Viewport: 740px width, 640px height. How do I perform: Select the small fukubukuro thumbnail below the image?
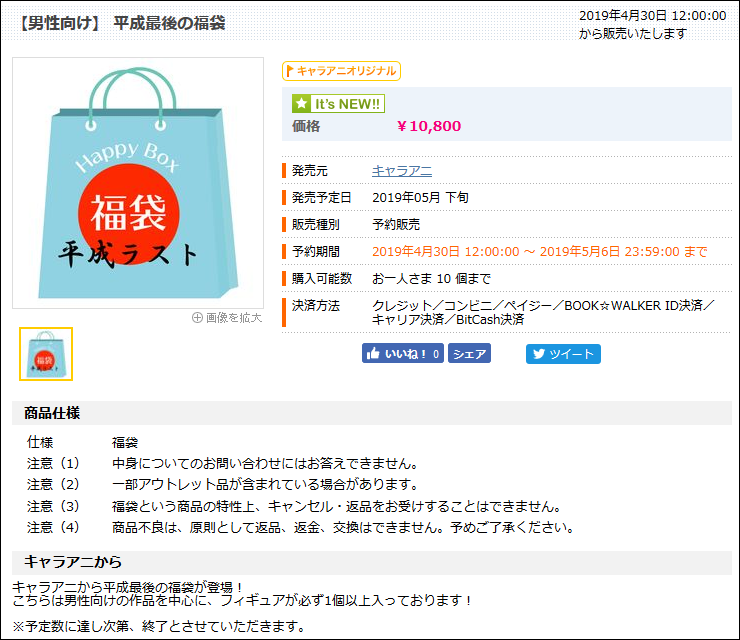tap(46, 354)
